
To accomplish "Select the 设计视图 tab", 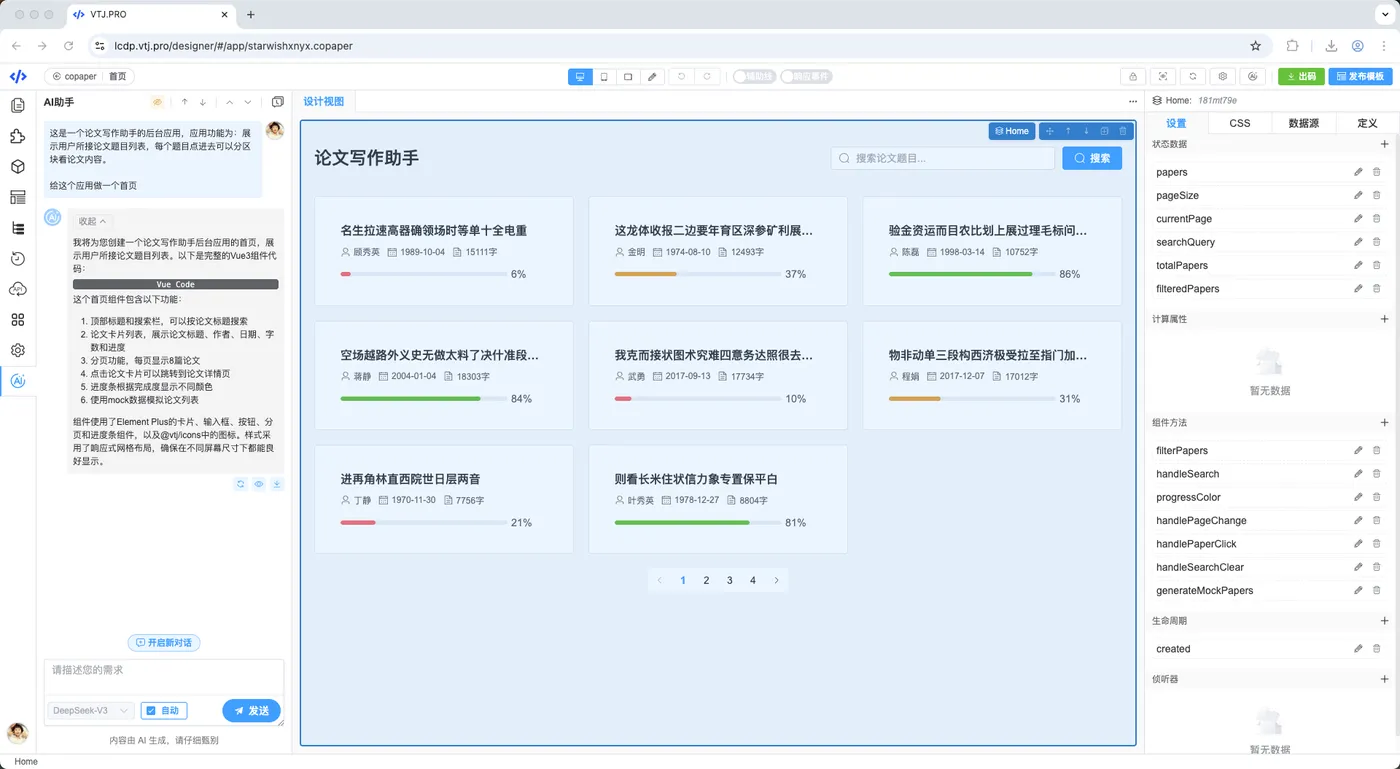I will (324, 102).
